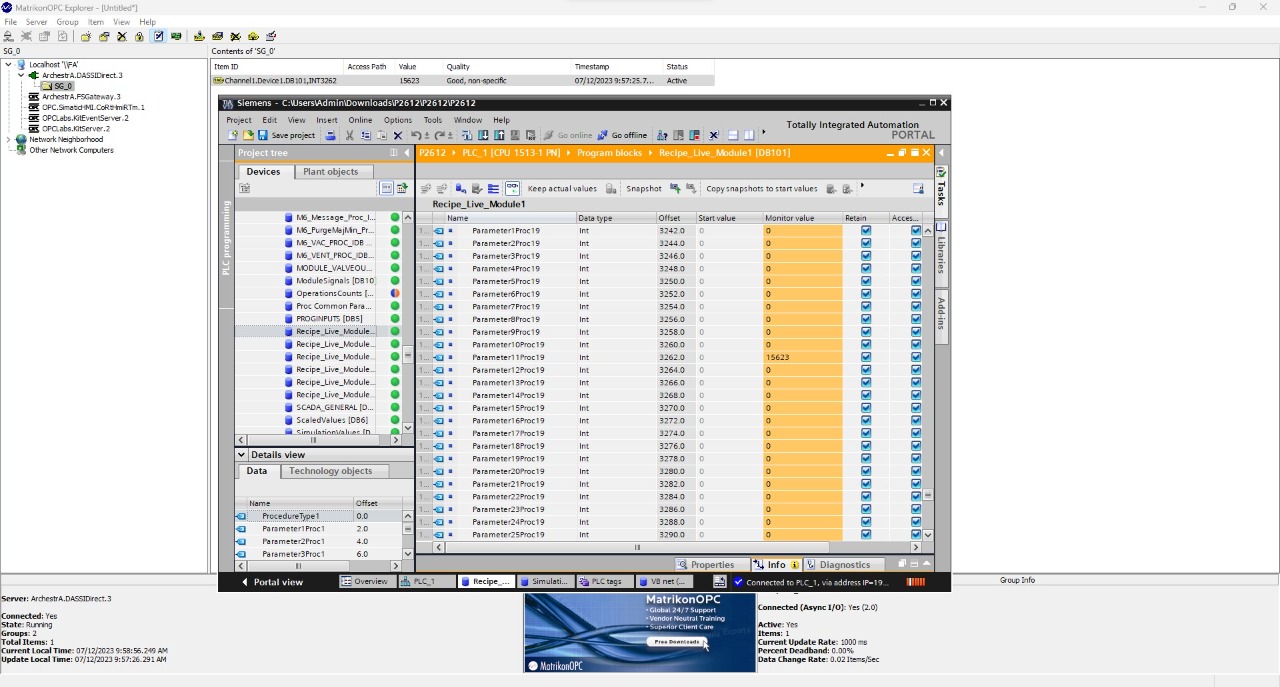The height and width of the screenshot is (687, 1280).
Task: Toggle Retain checkbox for Parameter5Proc19
Action: point(866,281)
